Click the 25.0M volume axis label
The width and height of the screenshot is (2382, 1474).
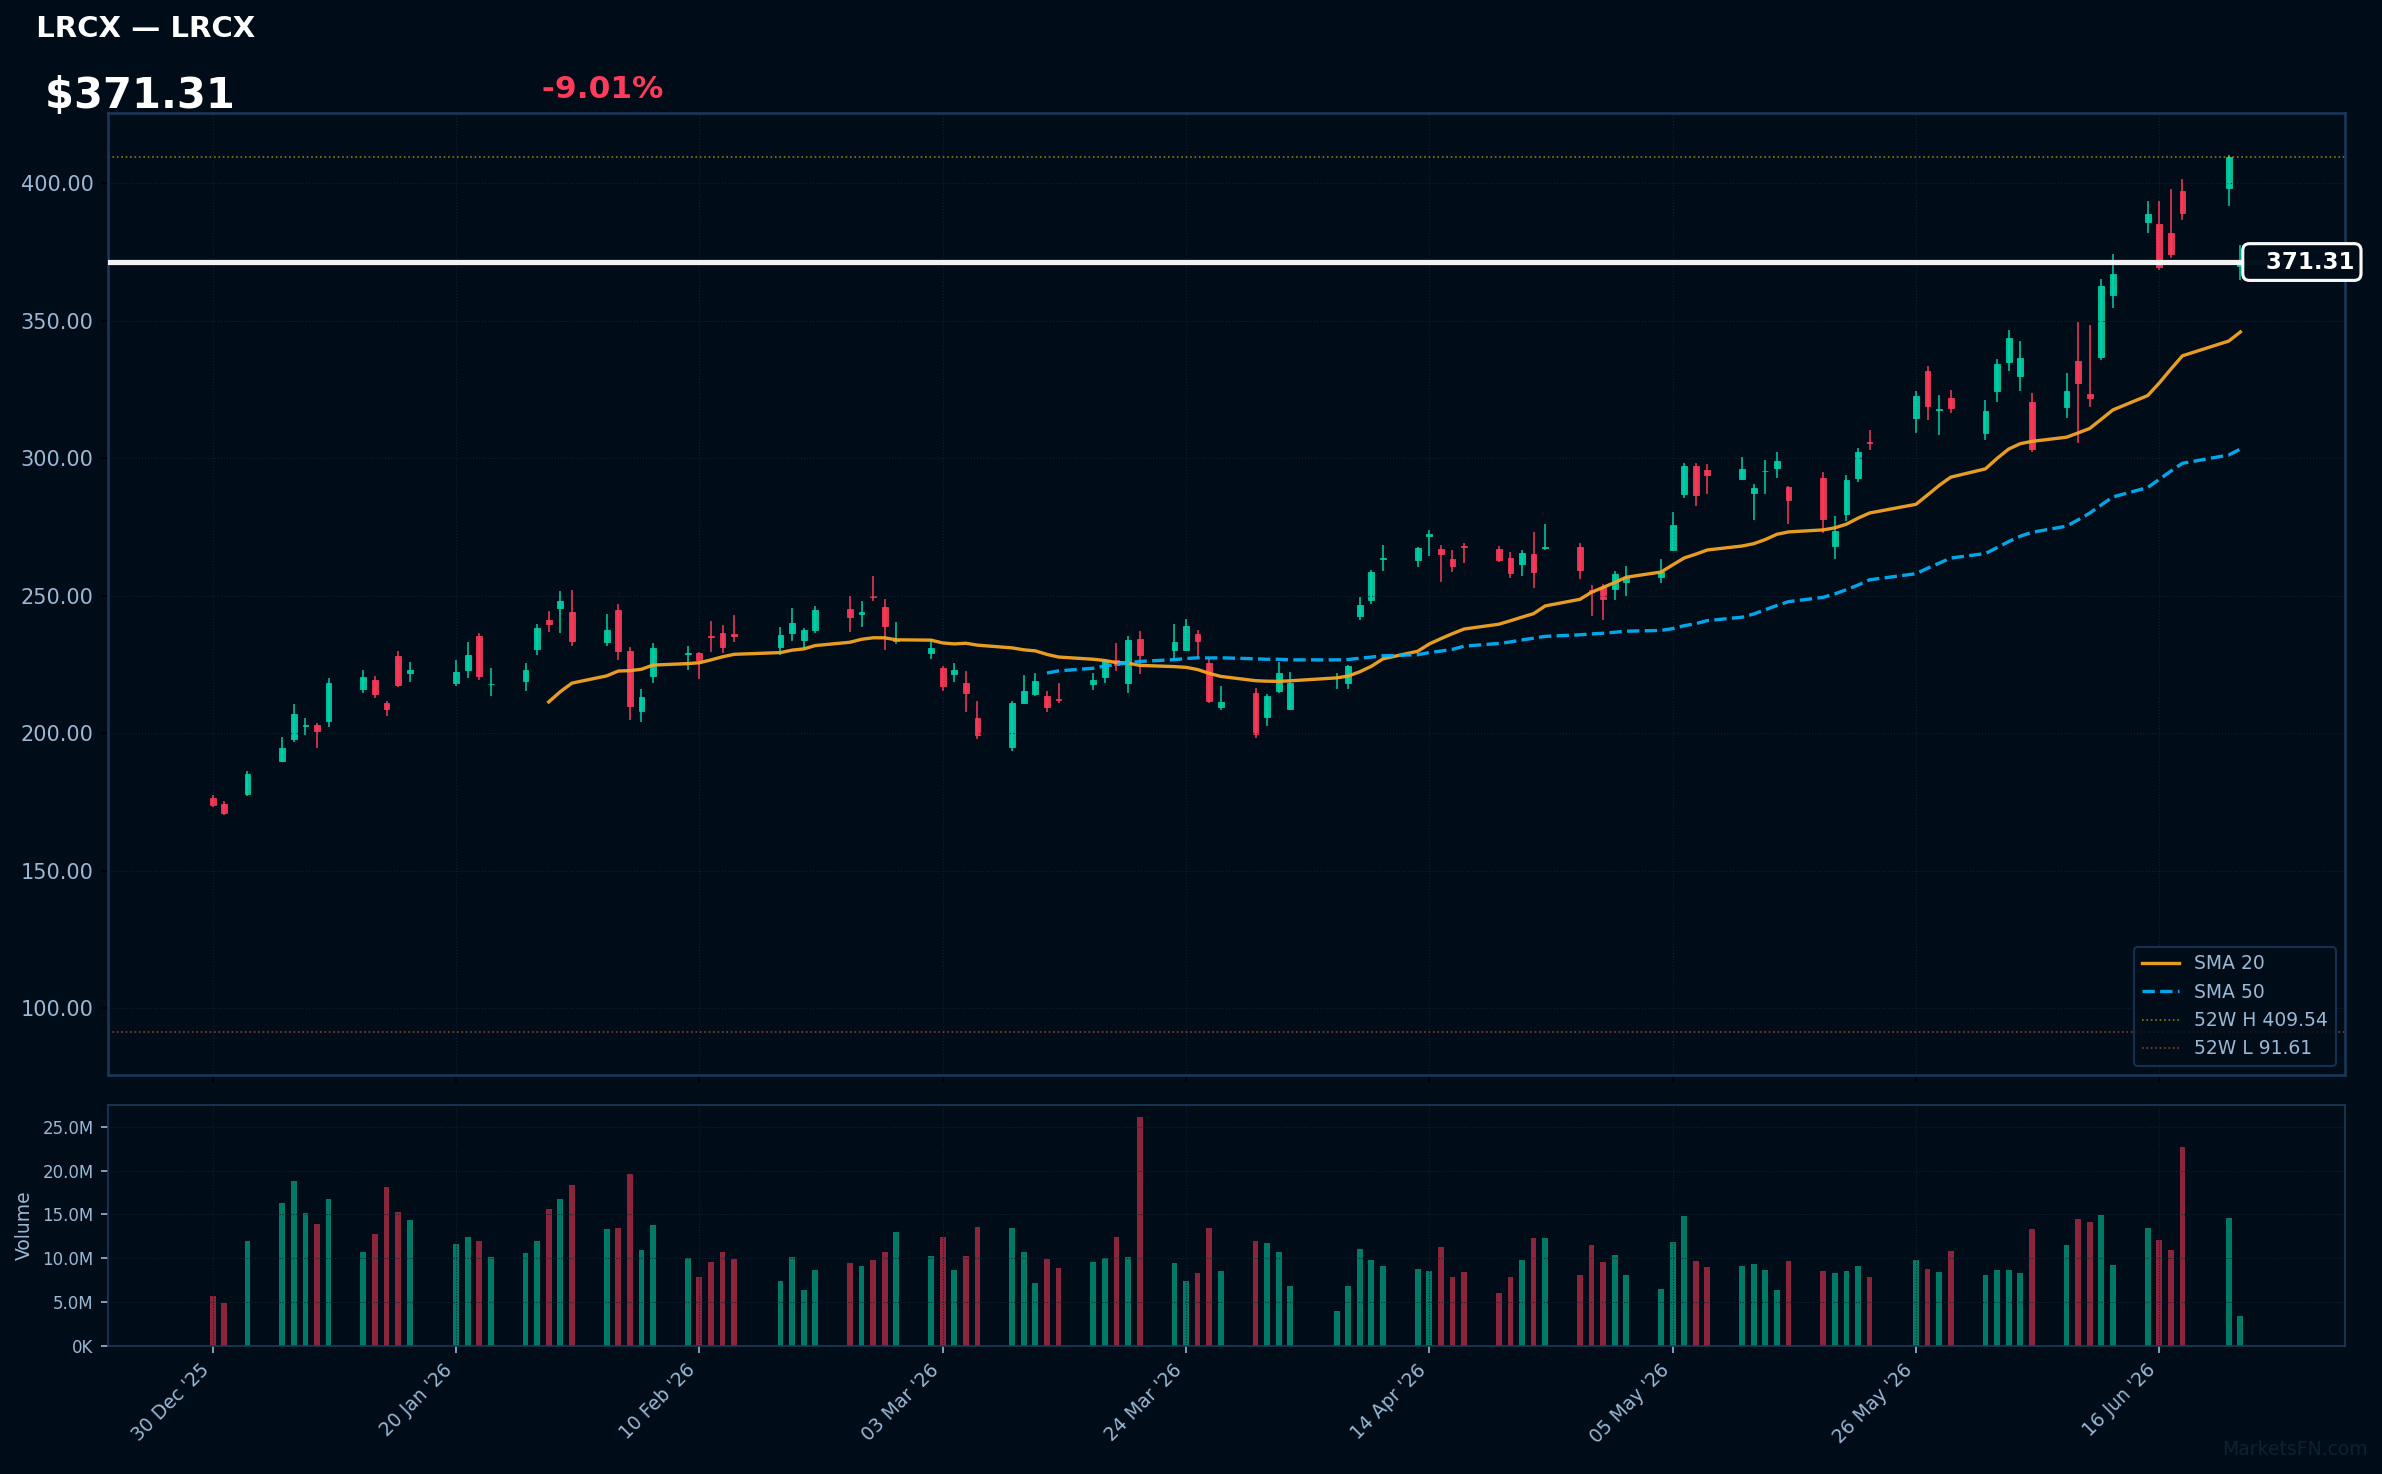[x=68, y=1128]
